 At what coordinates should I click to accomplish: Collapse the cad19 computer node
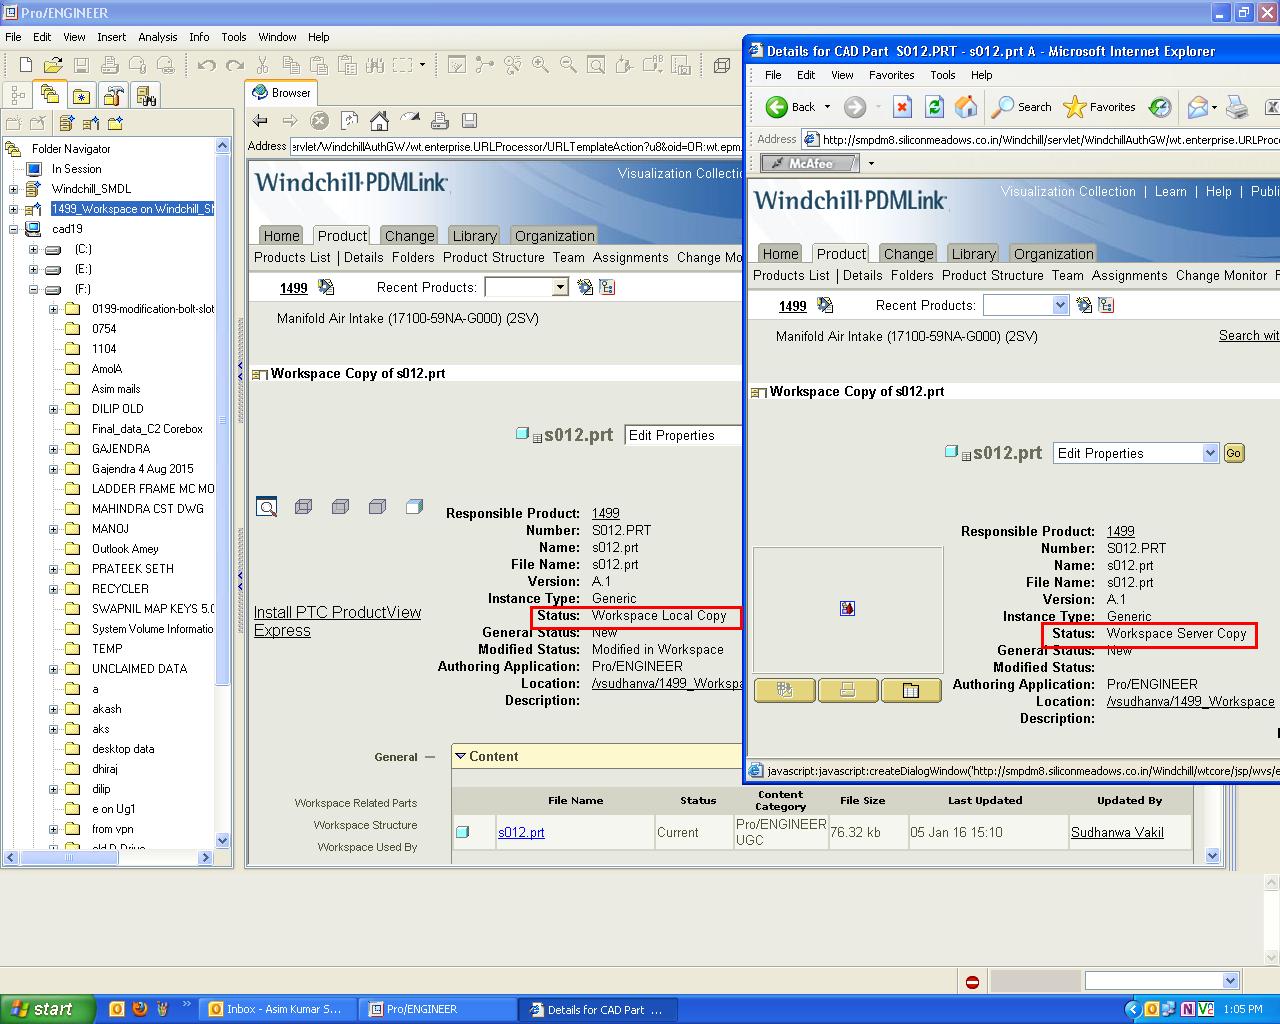(14, 229)
